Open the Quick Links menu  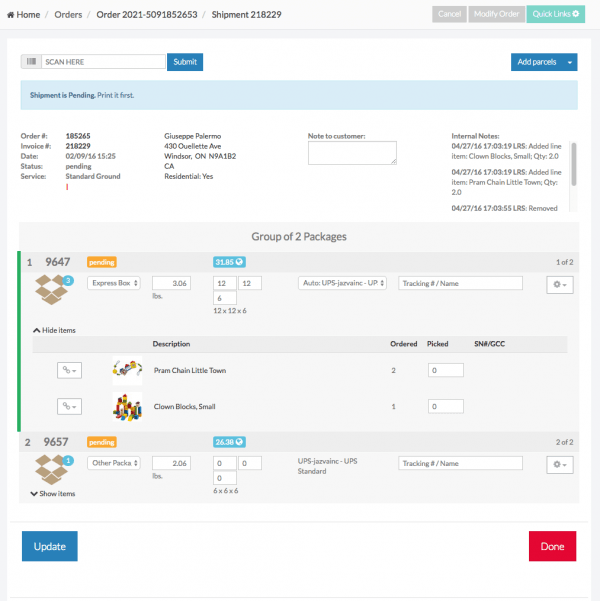[x=556, y=14]
